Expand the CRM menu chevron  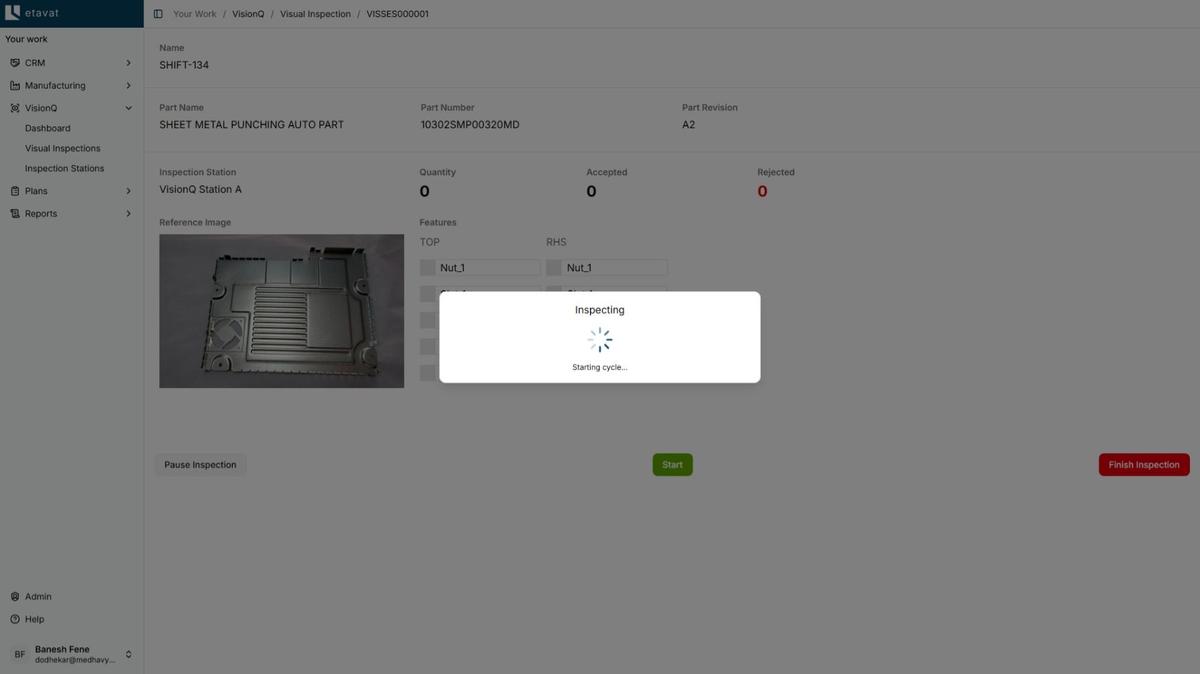click(x=127, y=62)
